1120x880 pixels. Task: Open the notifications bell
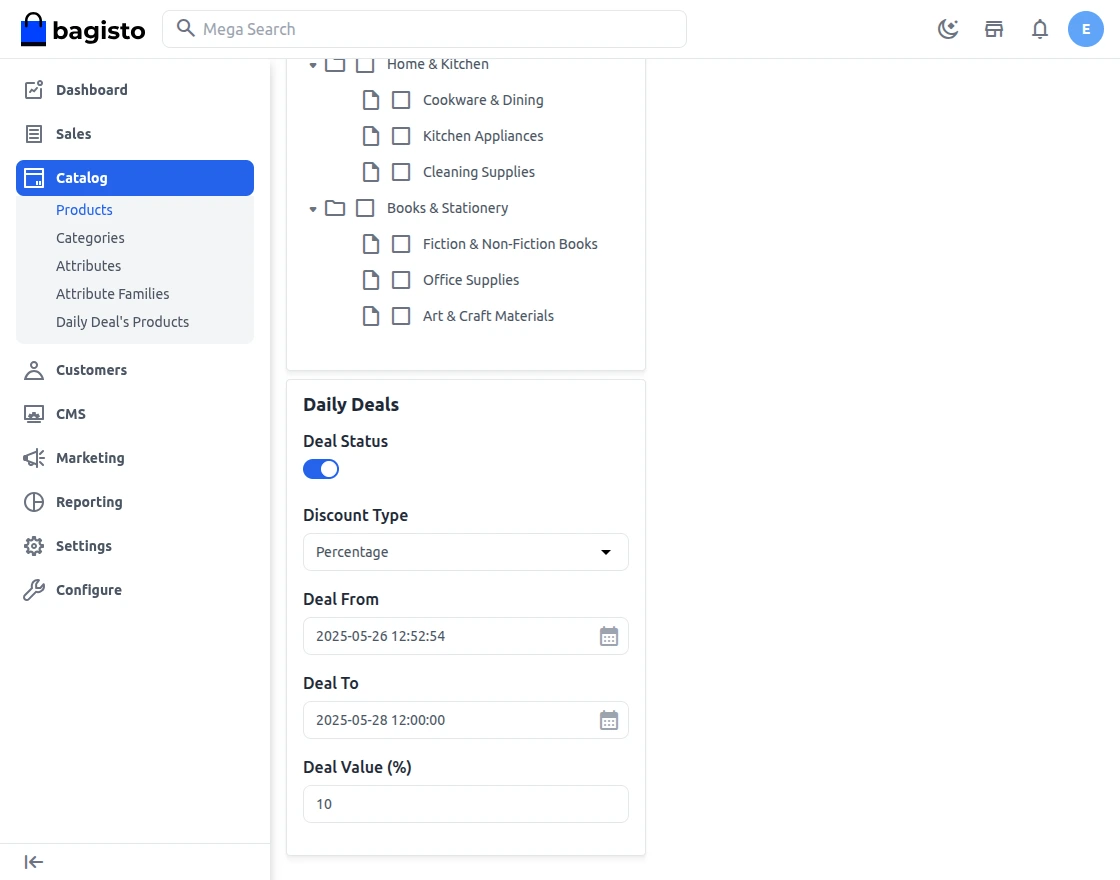click(x=1040, y=29)
